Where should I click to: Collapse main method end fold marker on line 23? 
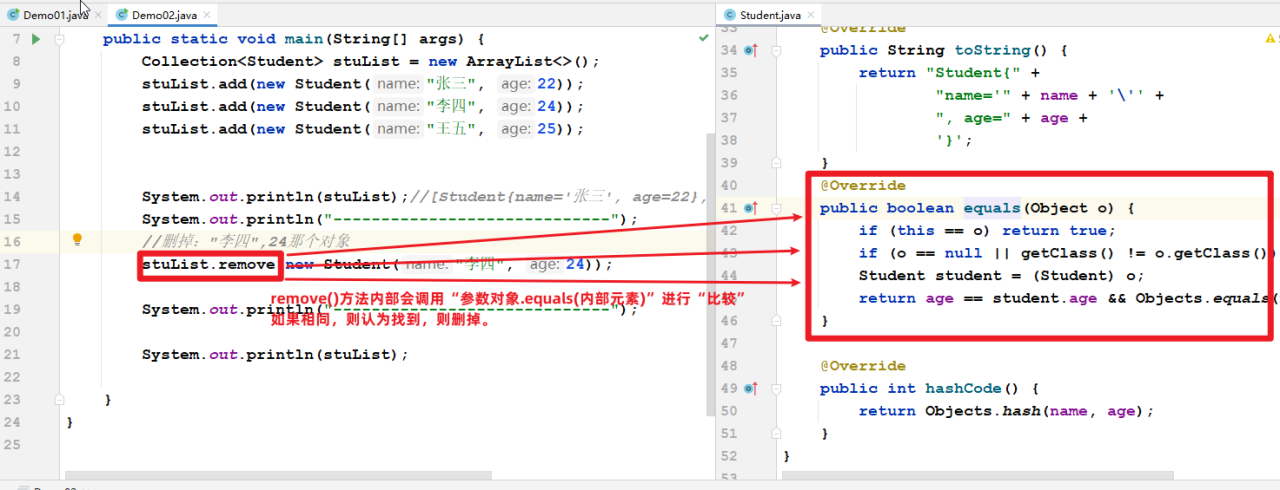[x=60, y=399]
